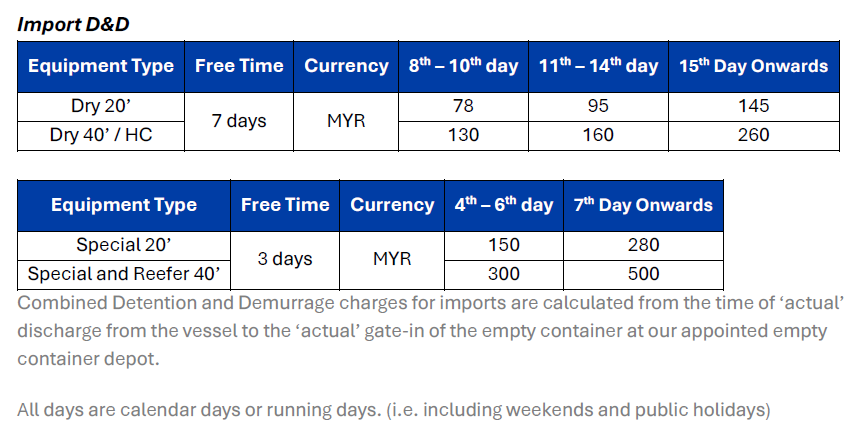Select the value 500 cell
Viewport: 856px width, 437px height.
pos(644,274)
